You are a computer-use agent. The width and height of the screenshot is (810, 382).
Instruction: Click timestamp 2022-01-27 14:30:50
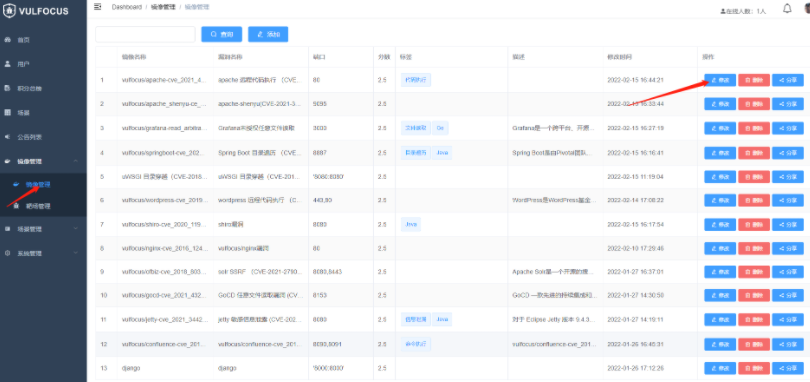tap(635, 296)
